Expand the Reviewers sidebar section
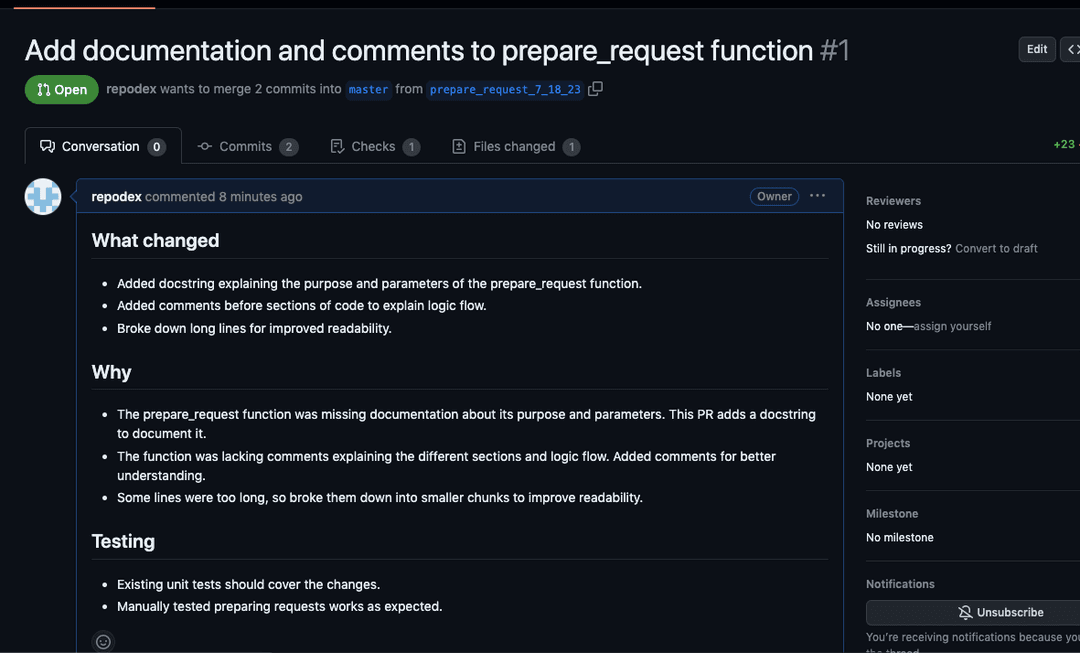This screenshot has height=653, width=1080. point(893,201)
